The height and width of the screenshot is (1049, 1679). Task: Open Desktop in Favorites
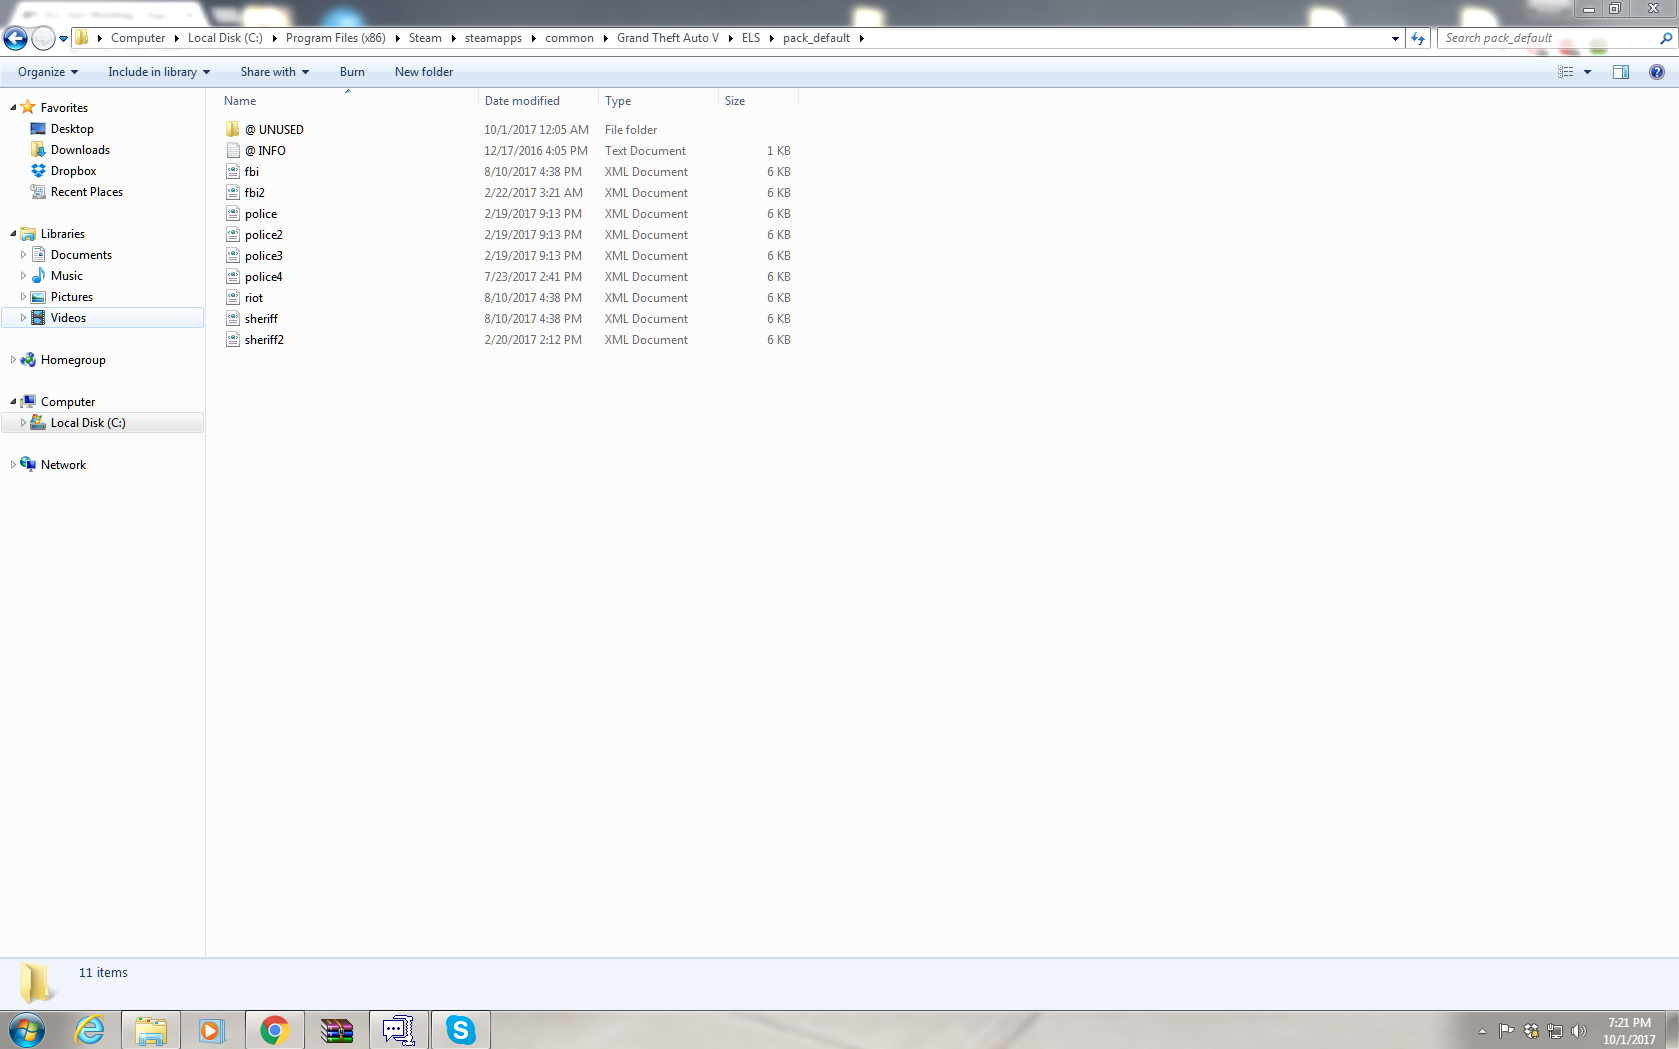pyautogui.click(x=72, y=129)
